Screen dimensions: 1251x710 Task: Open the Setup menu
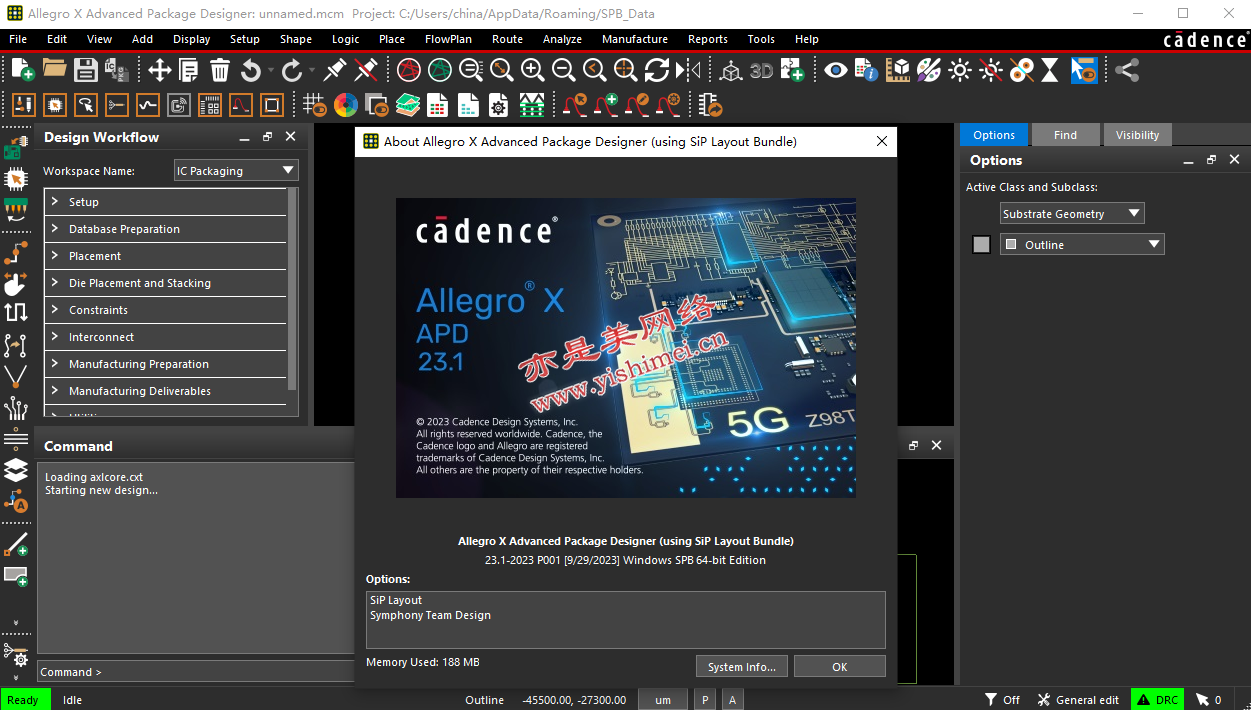[245, 39]
